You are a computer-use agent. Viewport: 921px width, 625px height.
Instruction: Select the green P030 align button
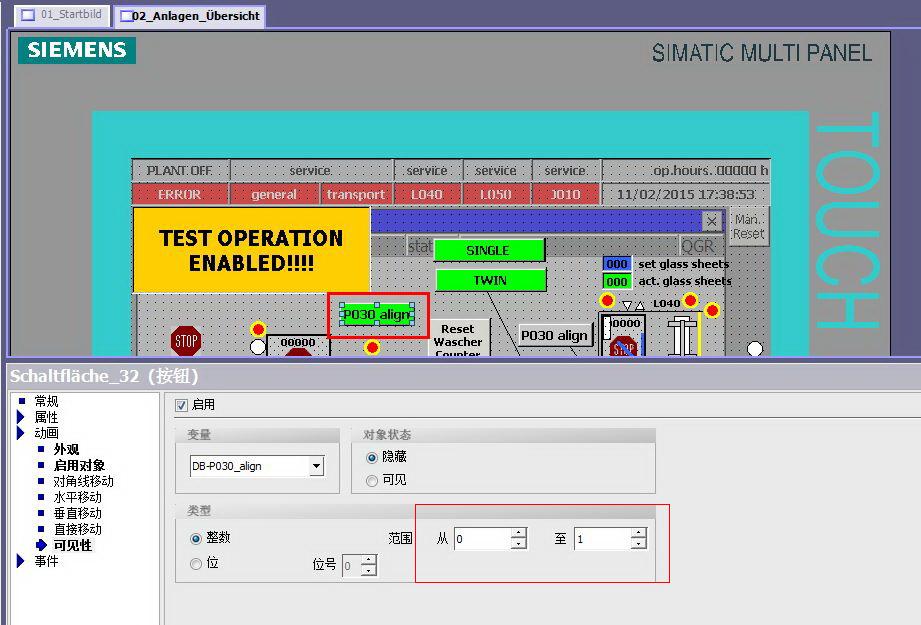point(377,315)
